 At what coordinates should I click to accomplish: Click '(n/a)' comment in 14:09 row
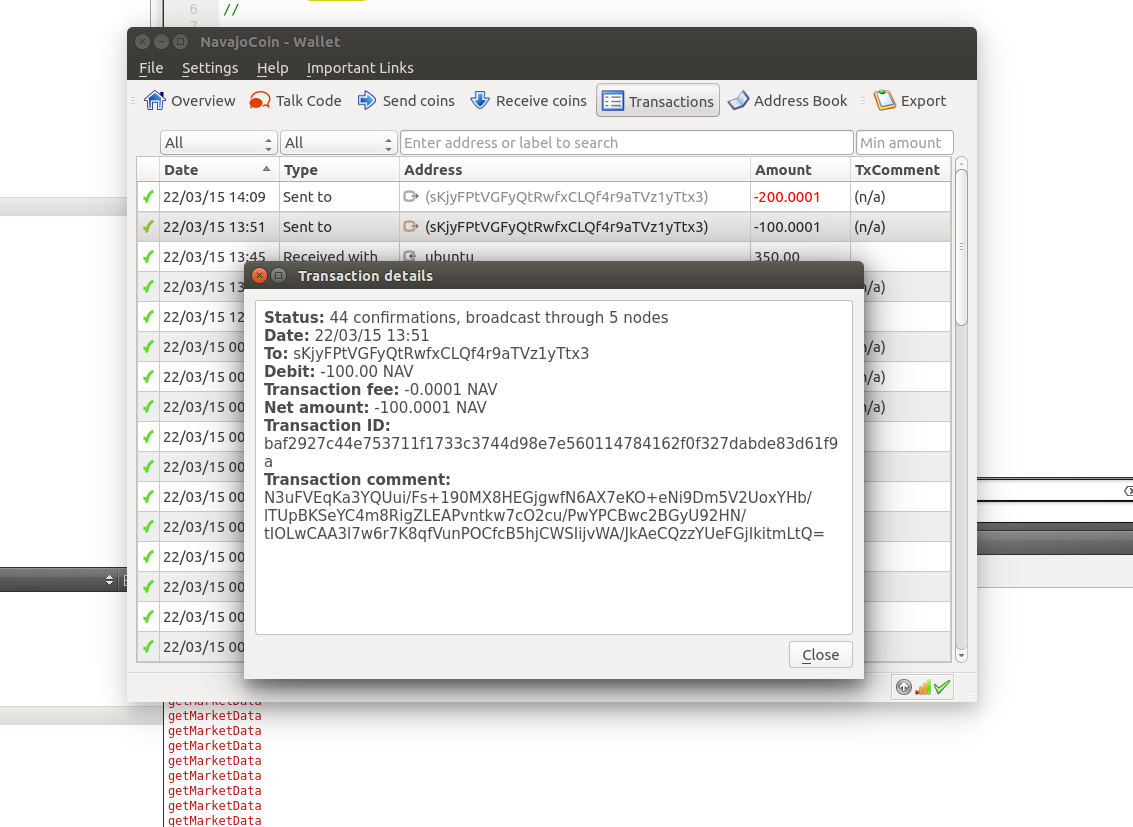click(x=869, y=196)
